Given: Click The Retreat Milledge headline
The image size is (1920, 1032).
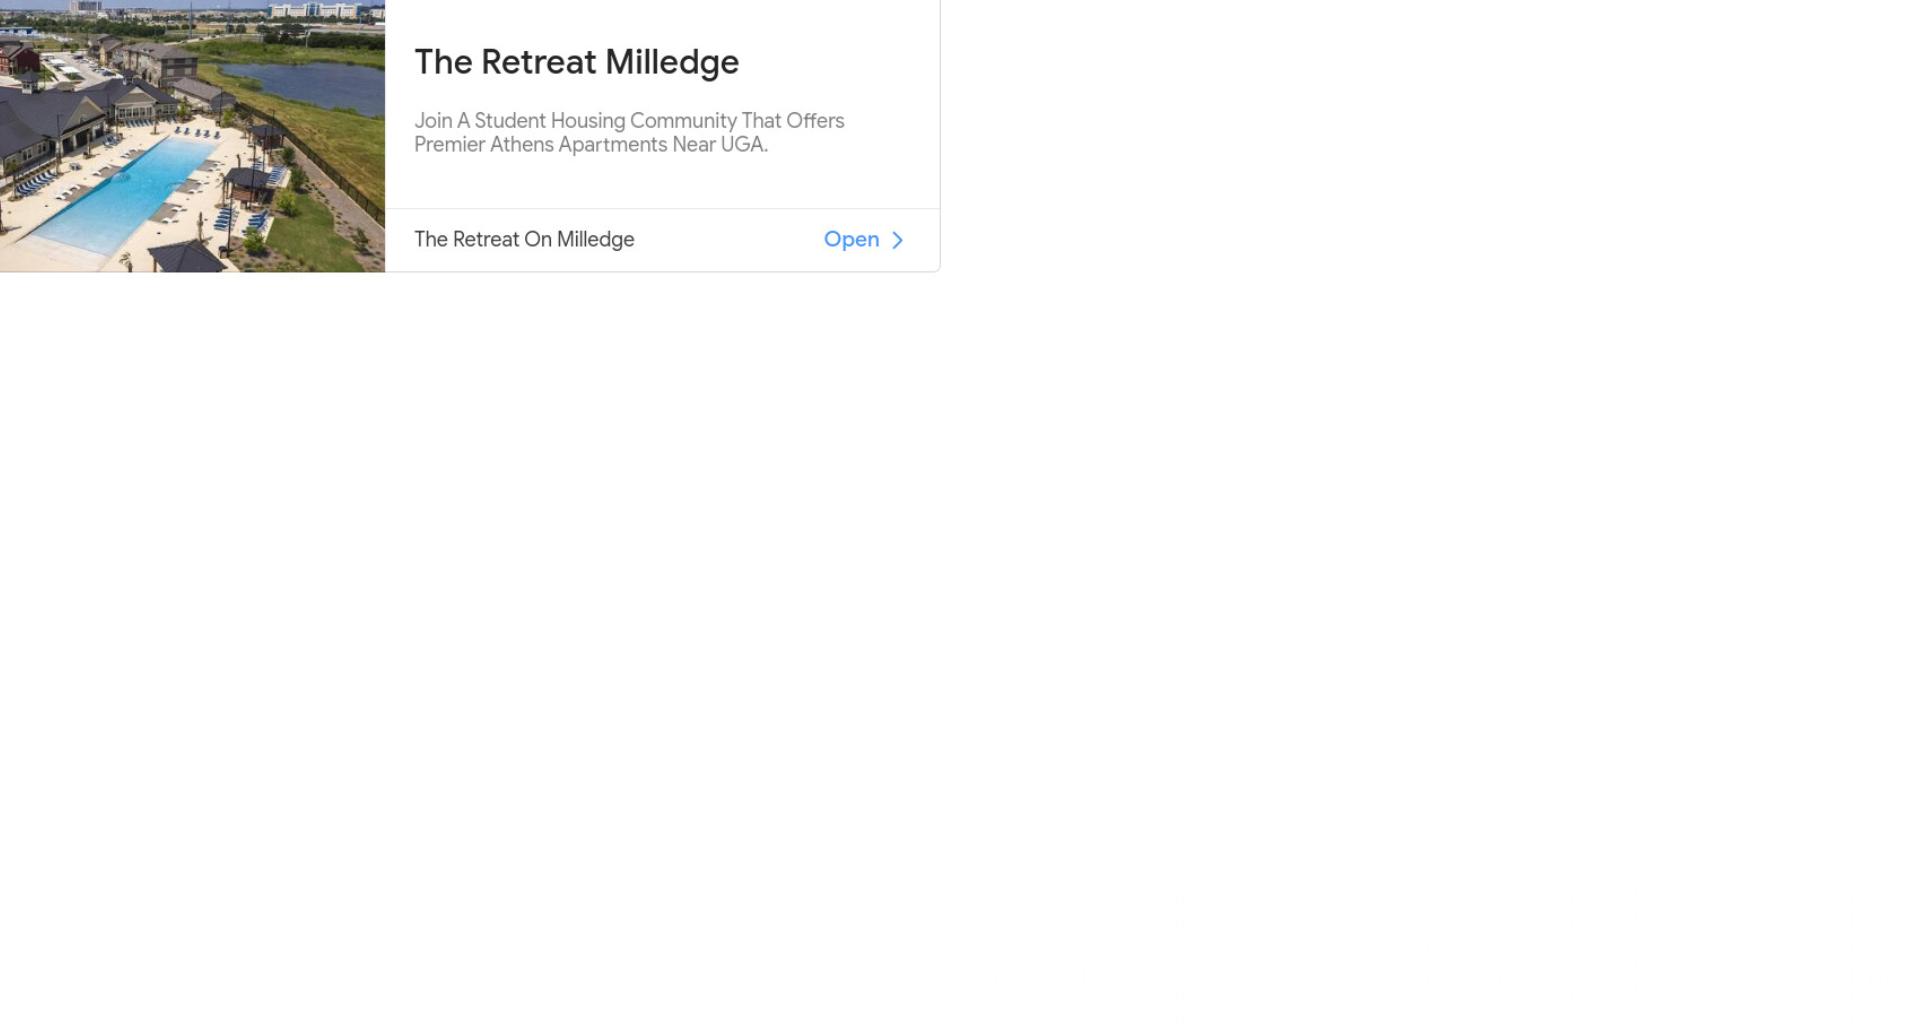Looking at the screenshot, I should 576,62.
